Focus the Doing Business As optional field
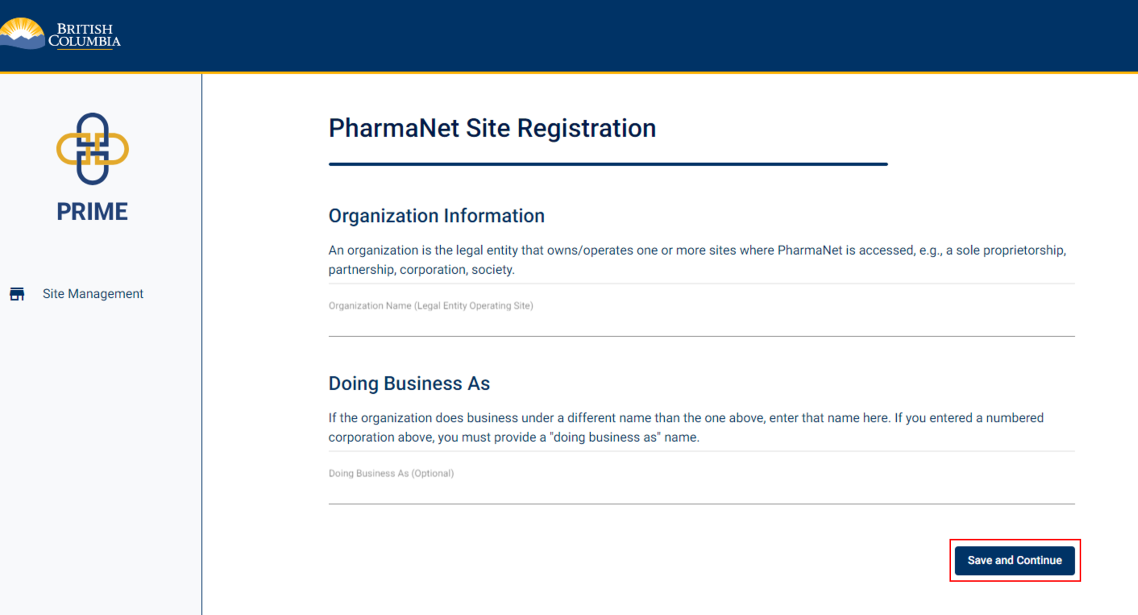 pyautogui.click(x=700, y=488)
